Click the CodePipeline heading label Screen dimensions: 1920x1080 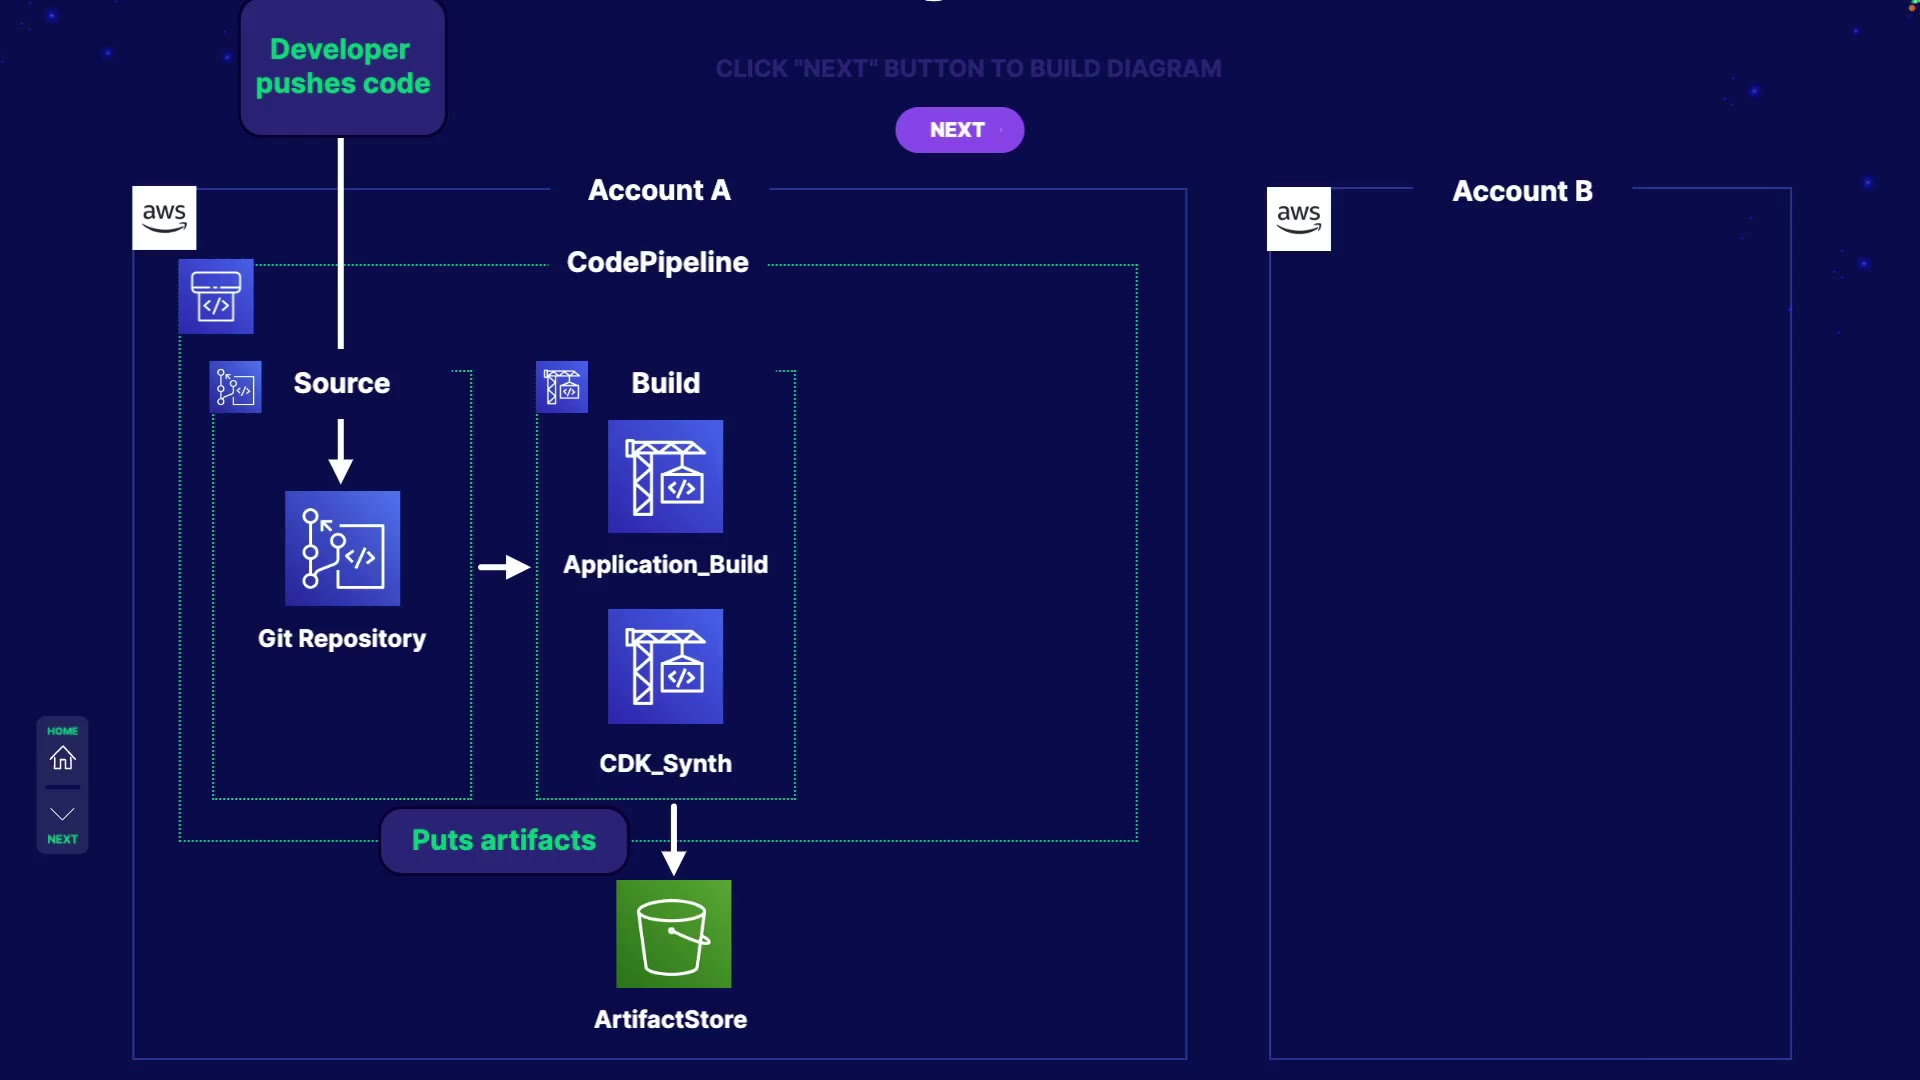657,262
